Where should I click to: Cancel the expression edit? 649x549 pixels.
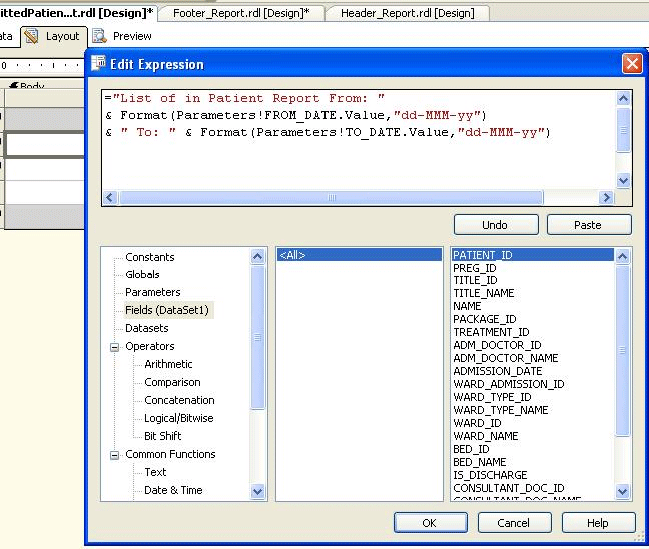tap(514, 522)
